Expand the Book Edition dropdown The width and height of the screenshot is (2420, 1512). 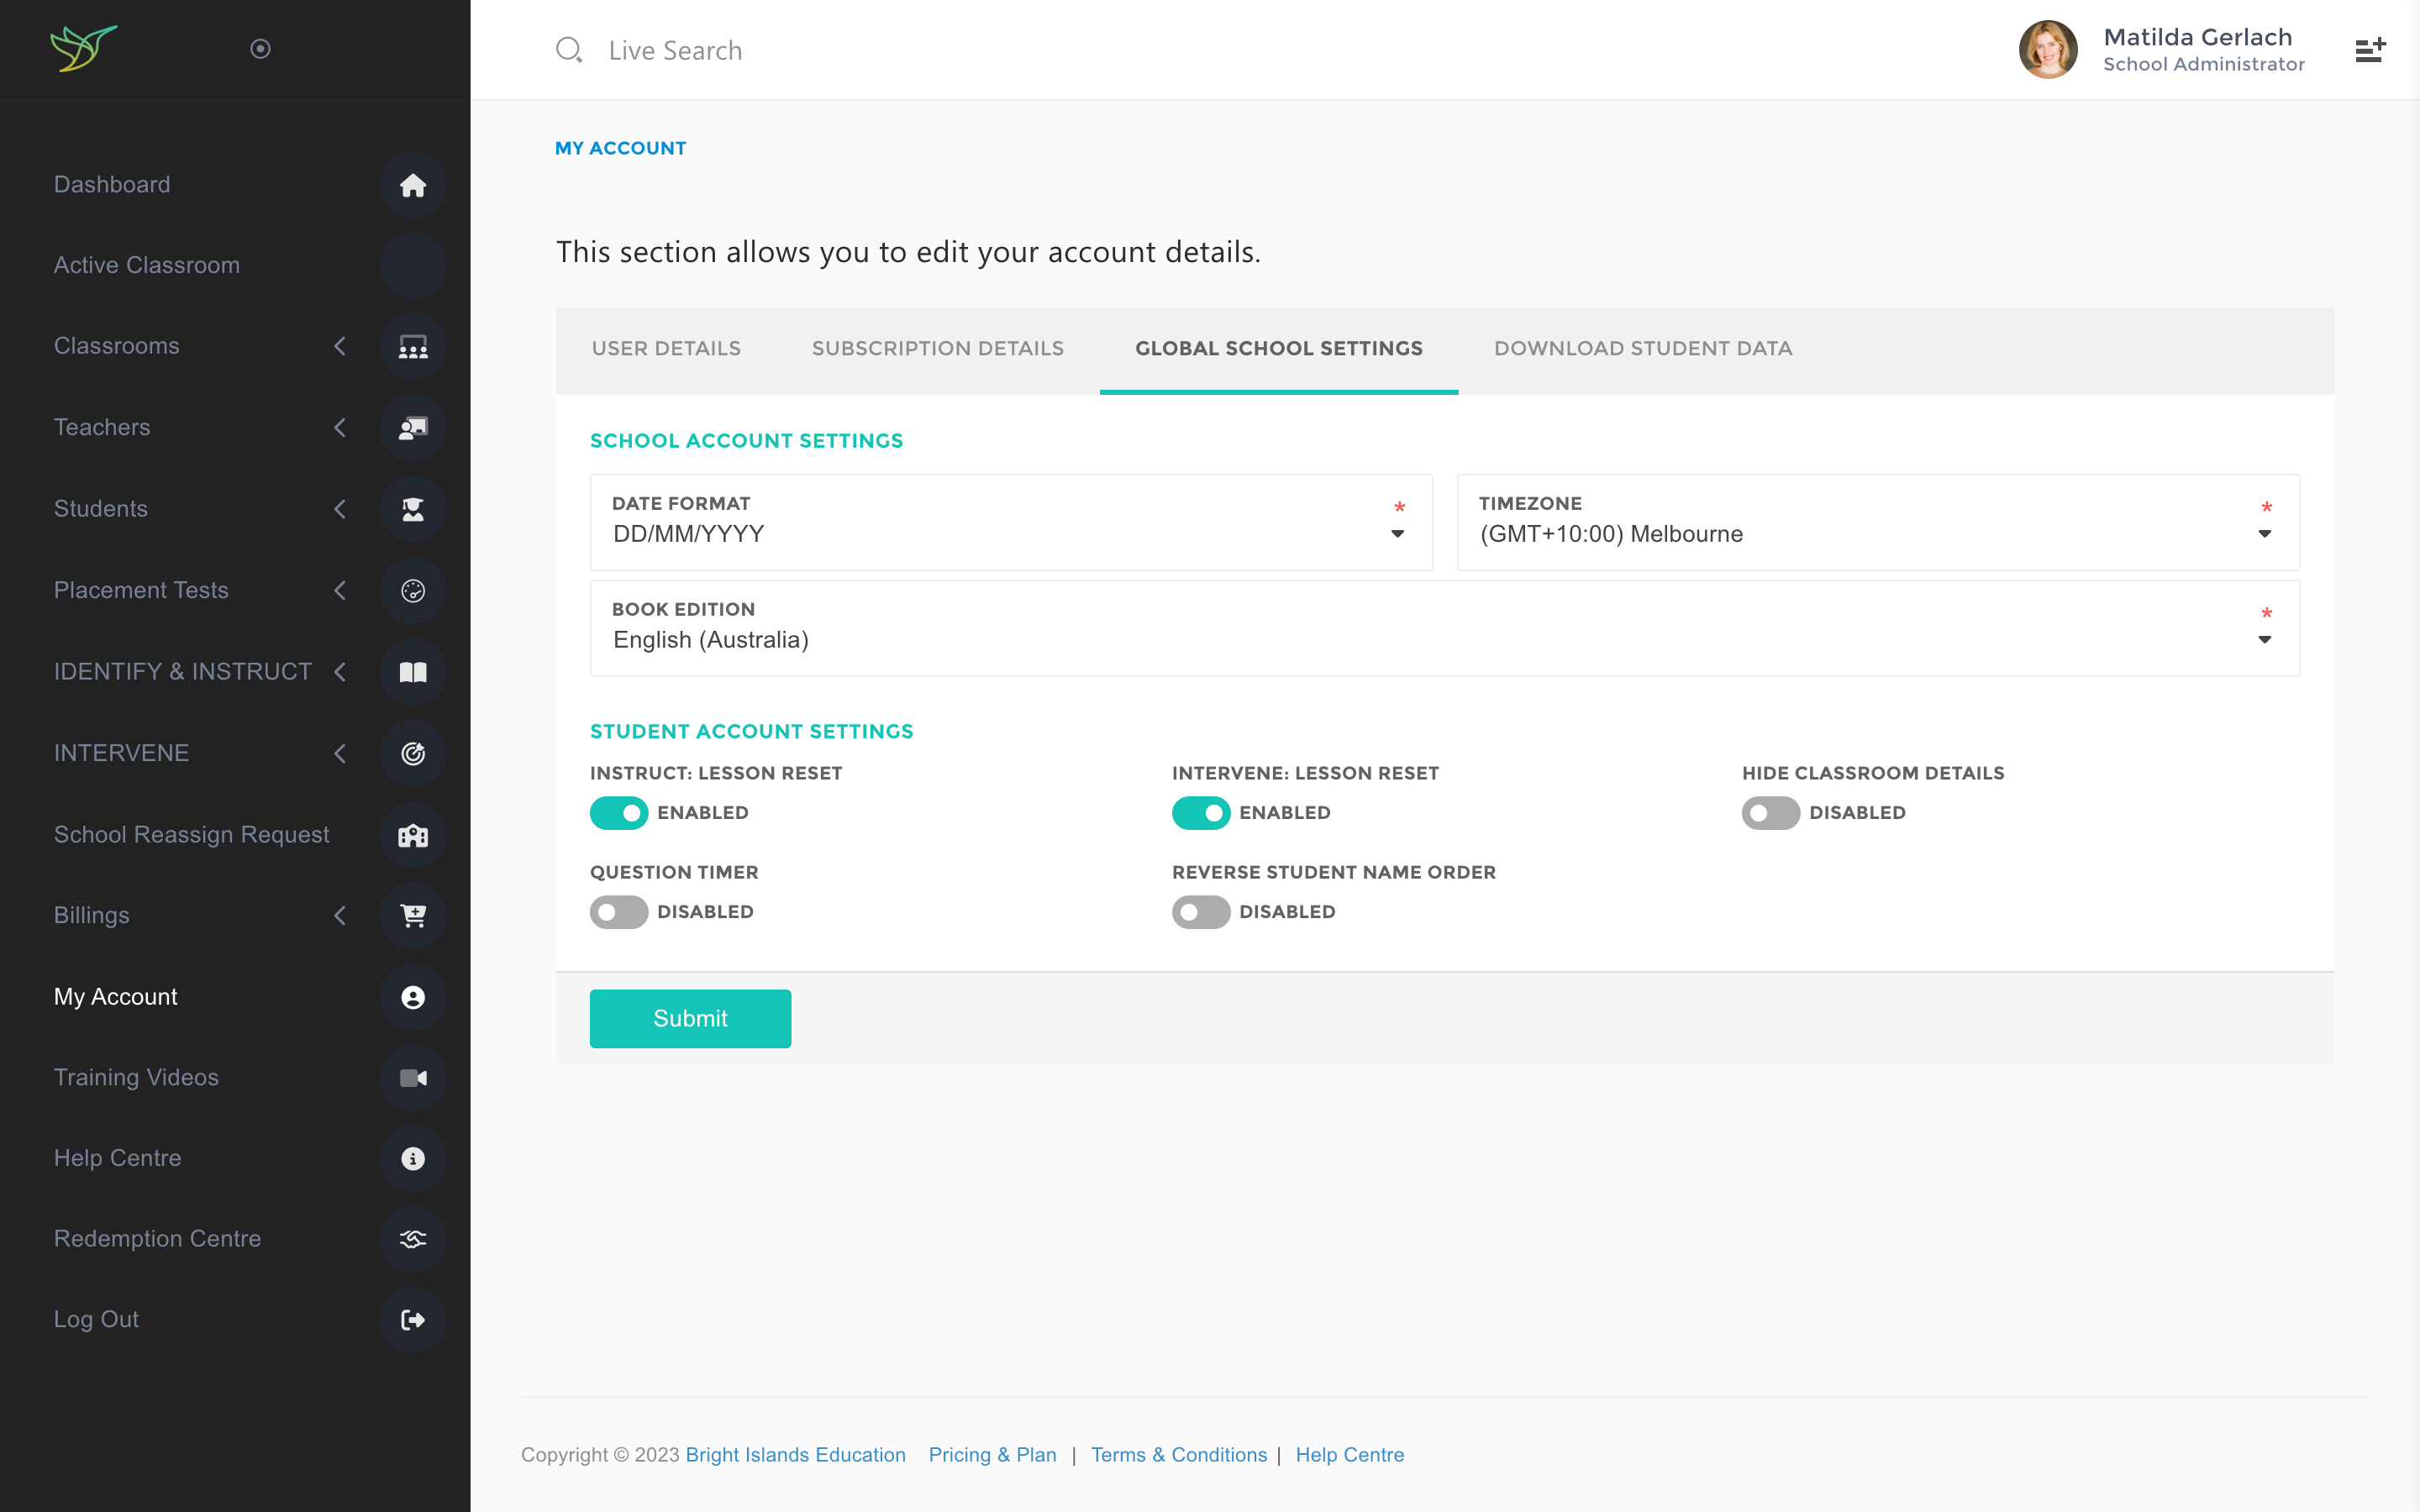(2264, 639)
